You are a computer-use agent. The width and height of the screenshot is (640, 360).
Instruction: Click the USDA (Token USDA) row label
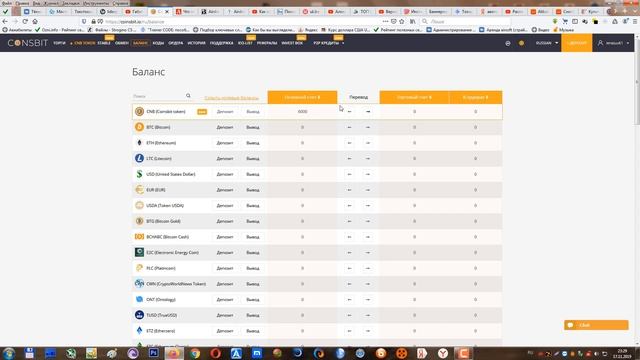tap(165, 205)
